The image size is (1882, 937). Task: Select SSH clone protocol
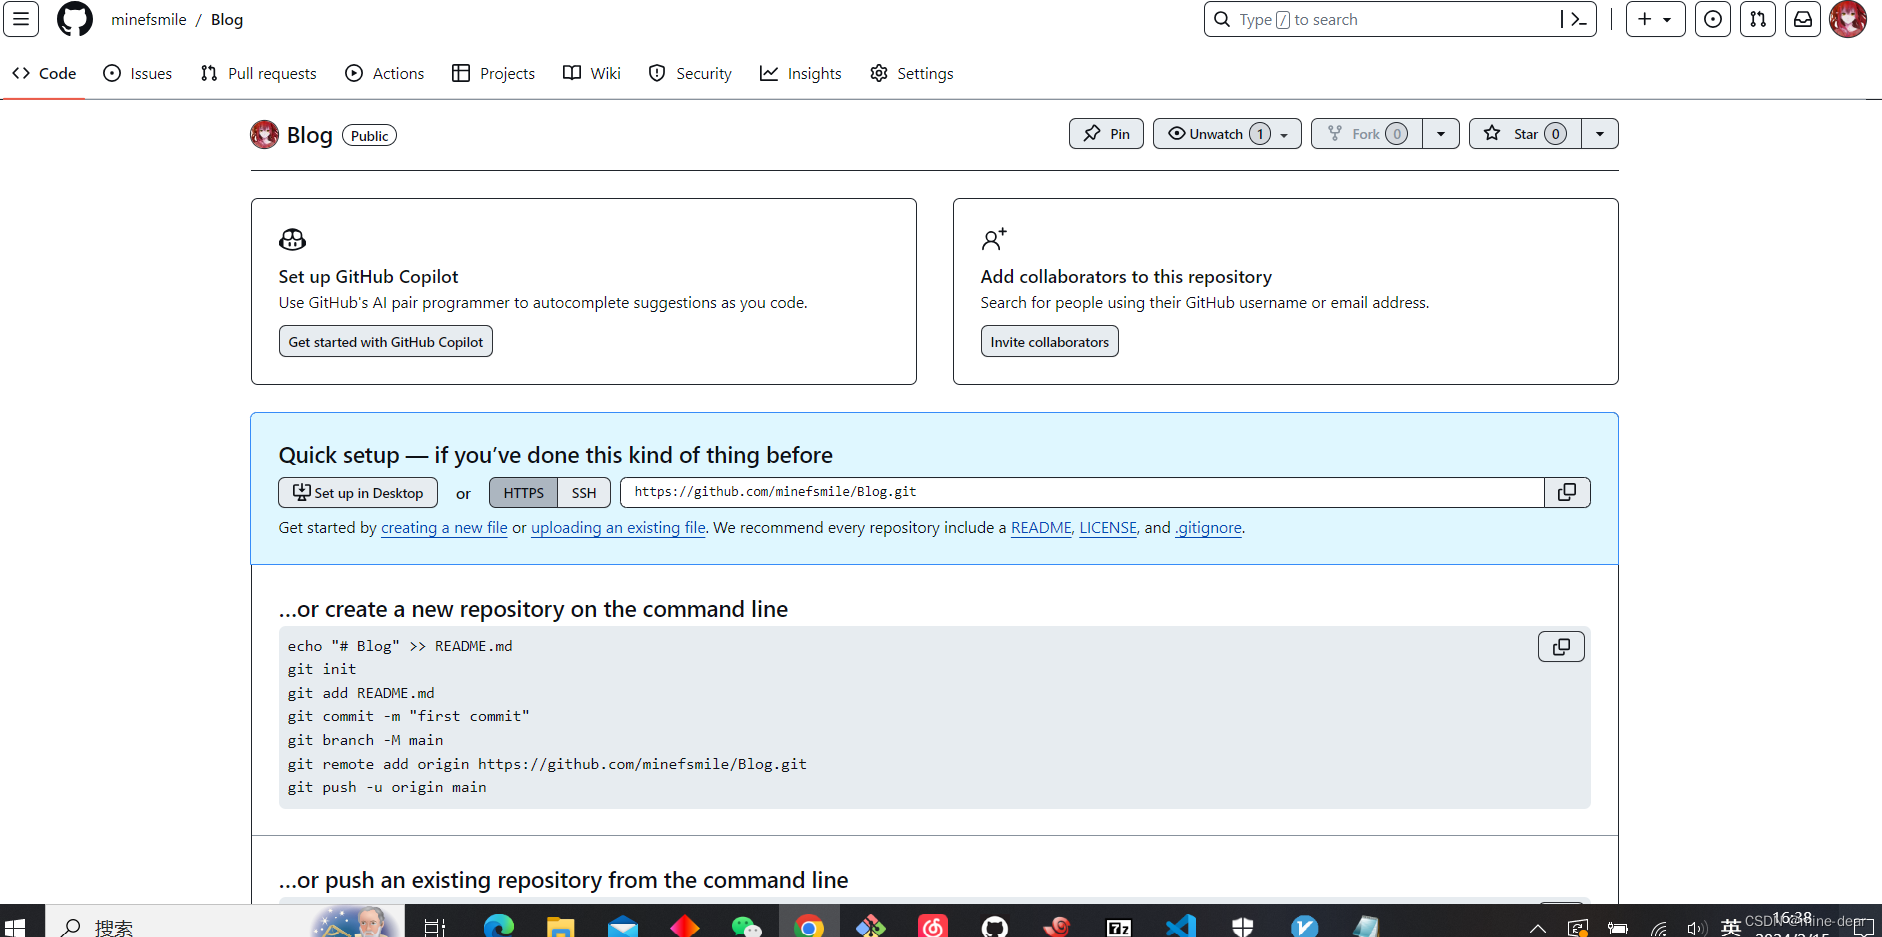click(584, 493)
